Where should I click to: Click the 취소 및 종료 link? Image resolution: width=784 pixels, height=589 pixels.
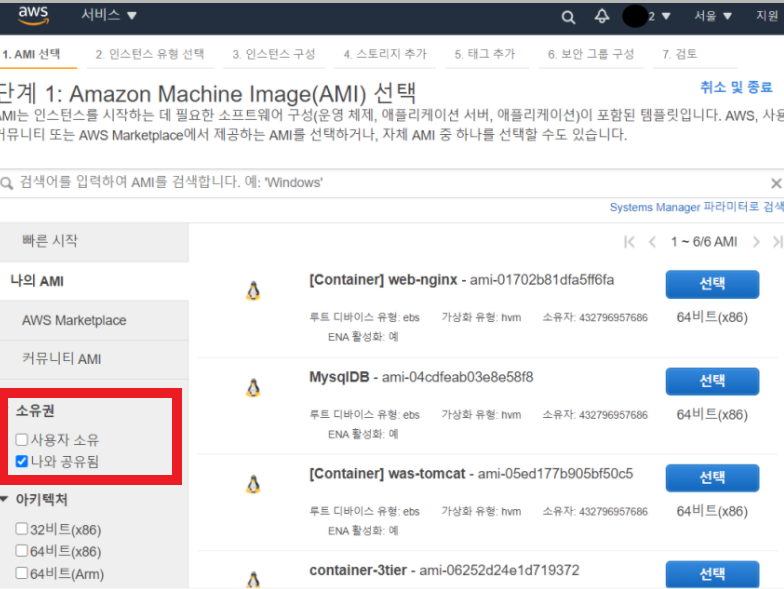pyautogui.click(x=736, y=88)
